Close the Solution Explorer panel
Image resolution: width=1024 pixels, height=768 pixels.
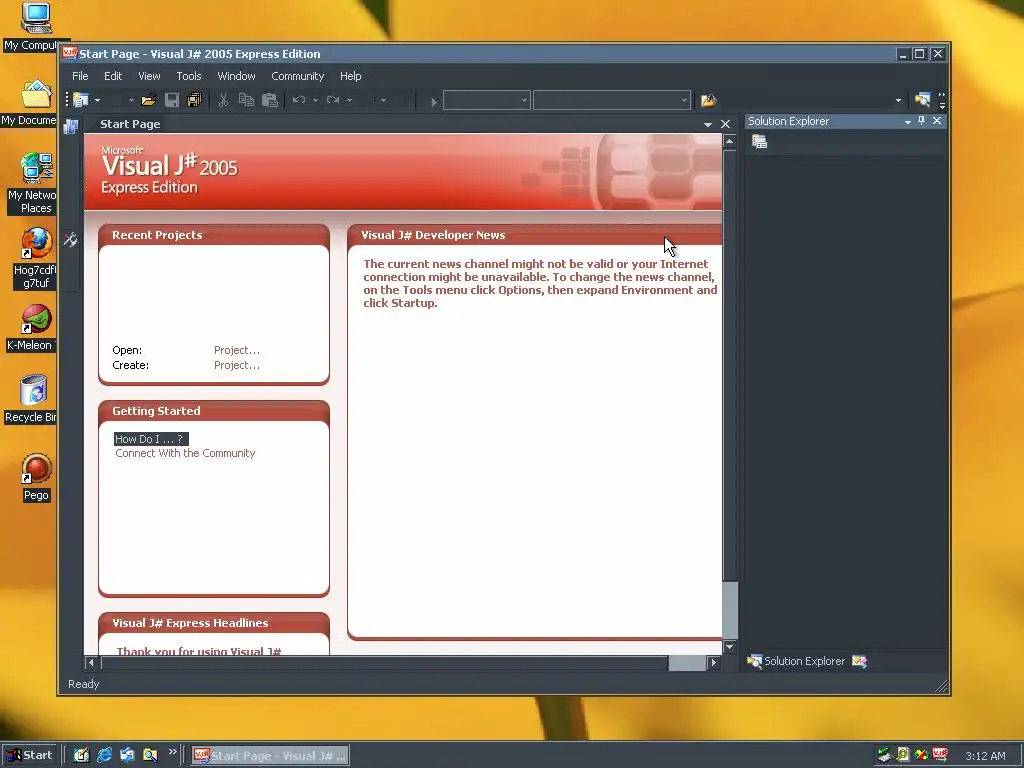936,121
